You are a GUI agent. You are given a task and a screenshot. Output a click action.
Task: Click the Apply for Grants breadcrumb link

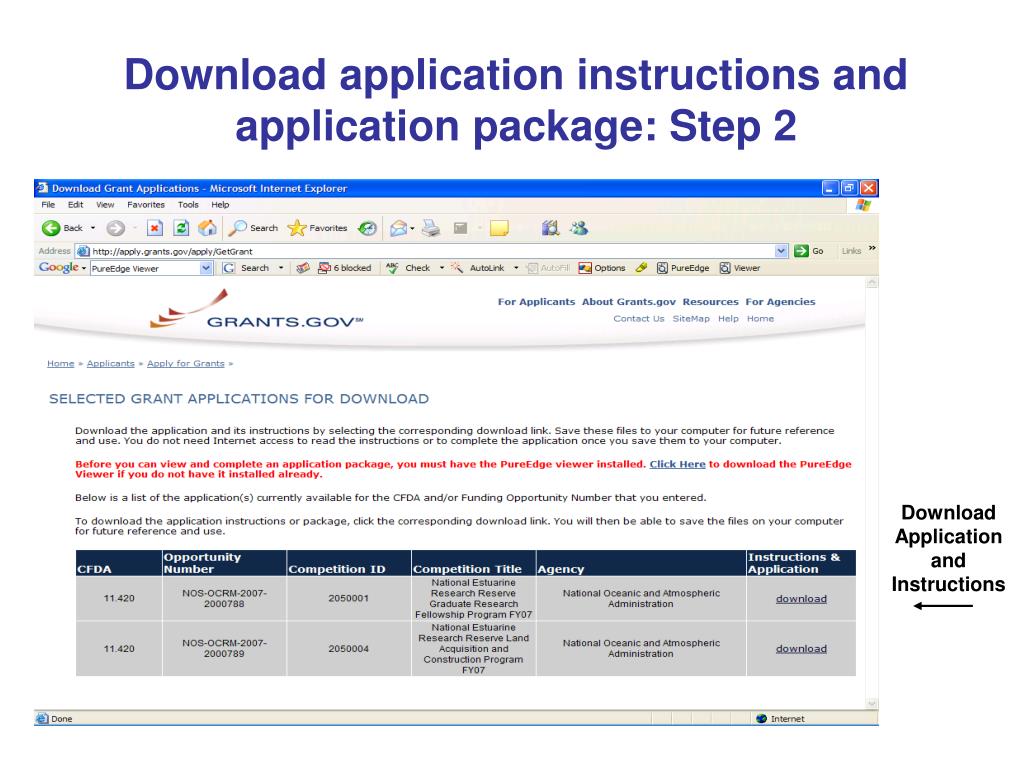[185, 364]
